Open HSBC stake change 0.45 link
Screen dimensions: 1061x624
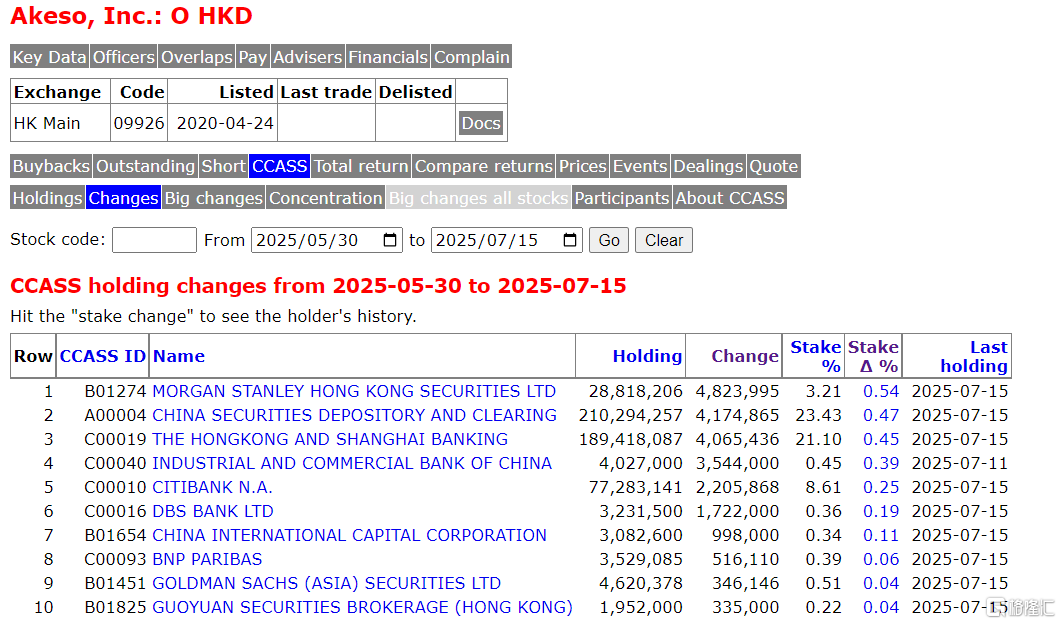point(881,439)
